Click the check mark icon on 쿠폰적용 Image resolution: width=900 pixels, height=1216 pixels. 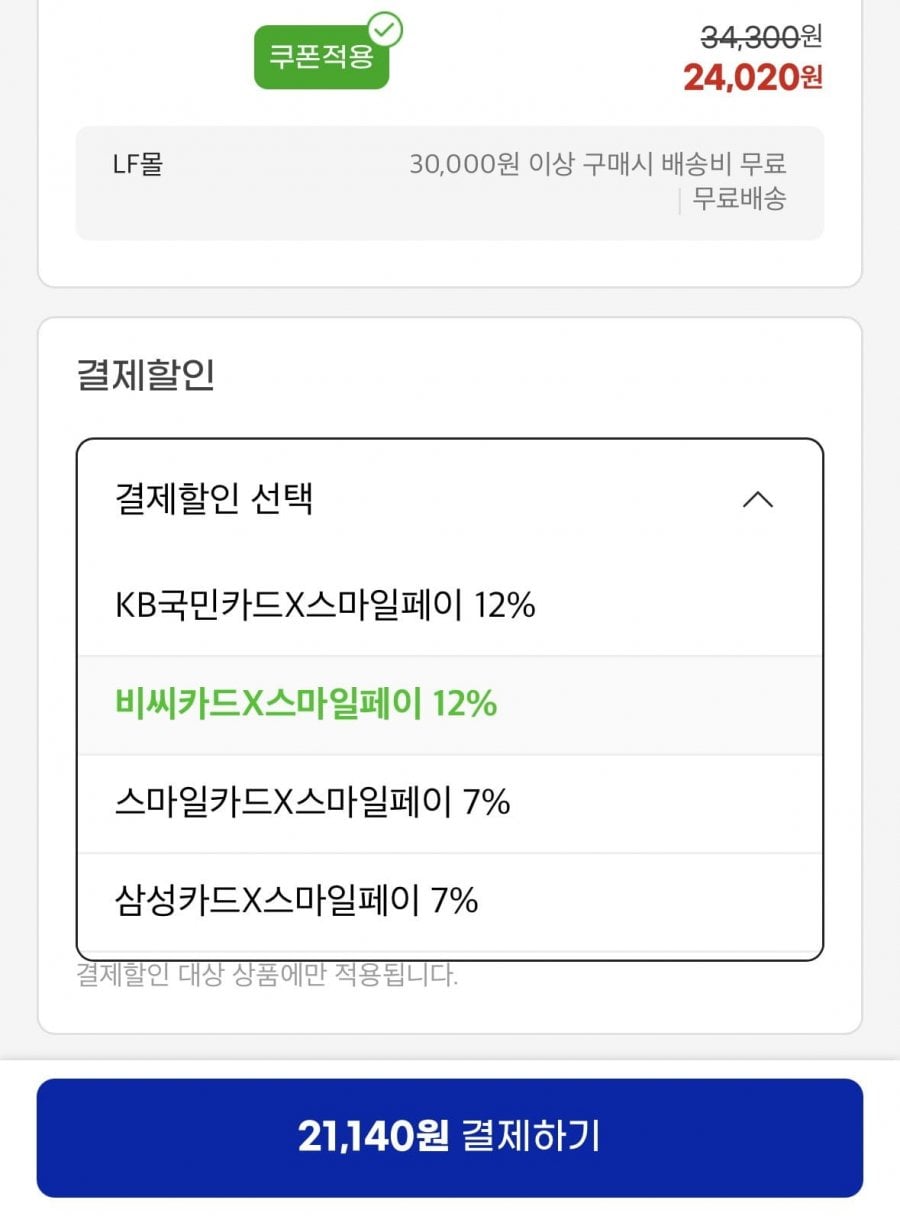pyautogui.click(x=384, y=30)
